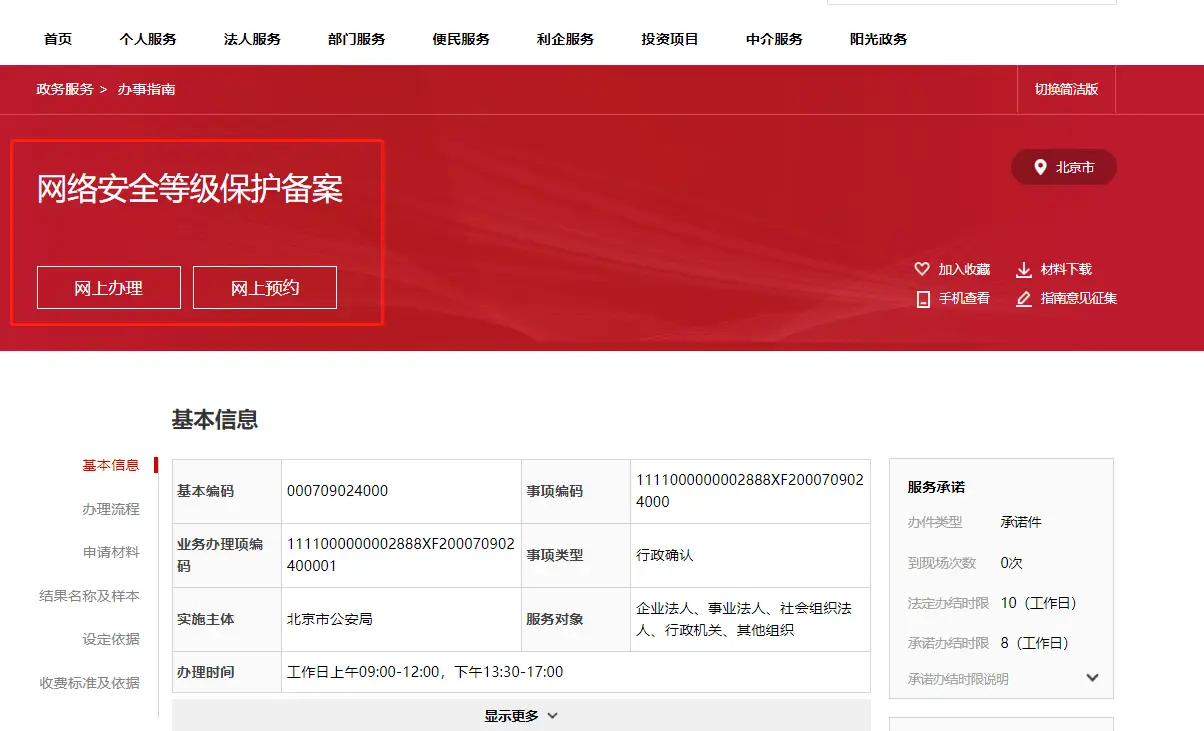
Task: Select the 设定依据 section
Action: coord(113,638)
